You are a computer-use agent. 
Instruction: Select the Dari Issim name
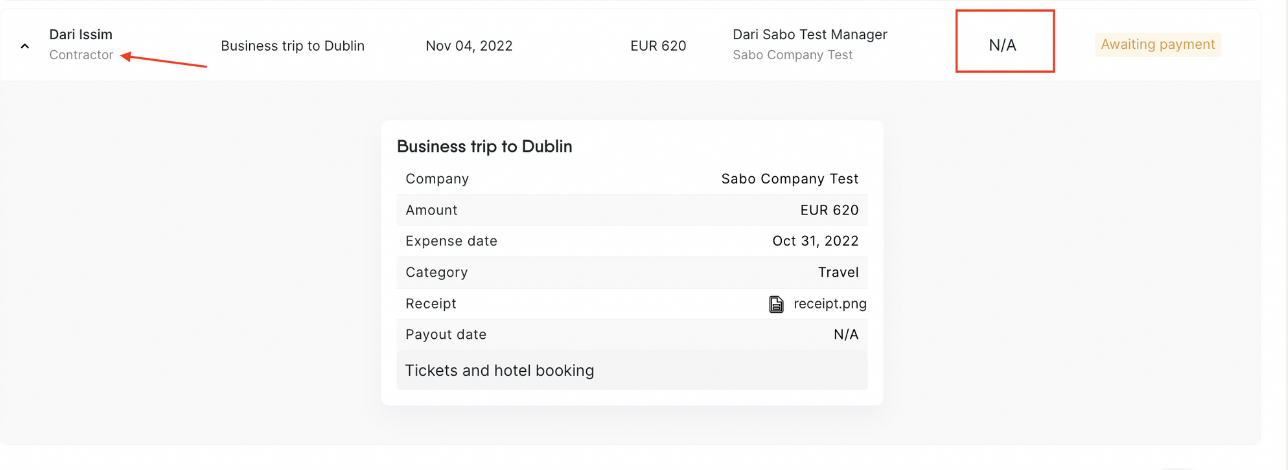pyautogui.click(x=80, y=35)
